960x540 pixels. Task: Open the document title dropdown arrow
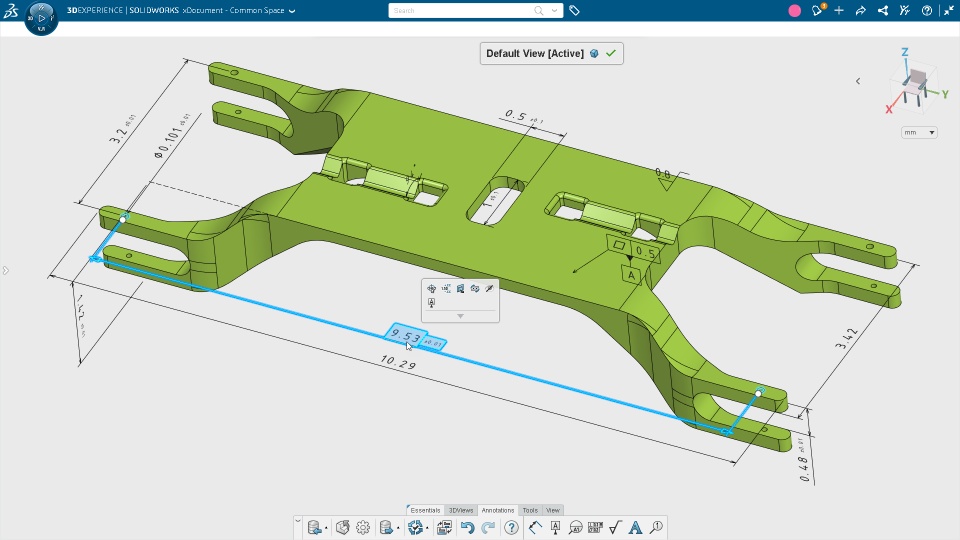pyautogui.click(x=292, y=11)
